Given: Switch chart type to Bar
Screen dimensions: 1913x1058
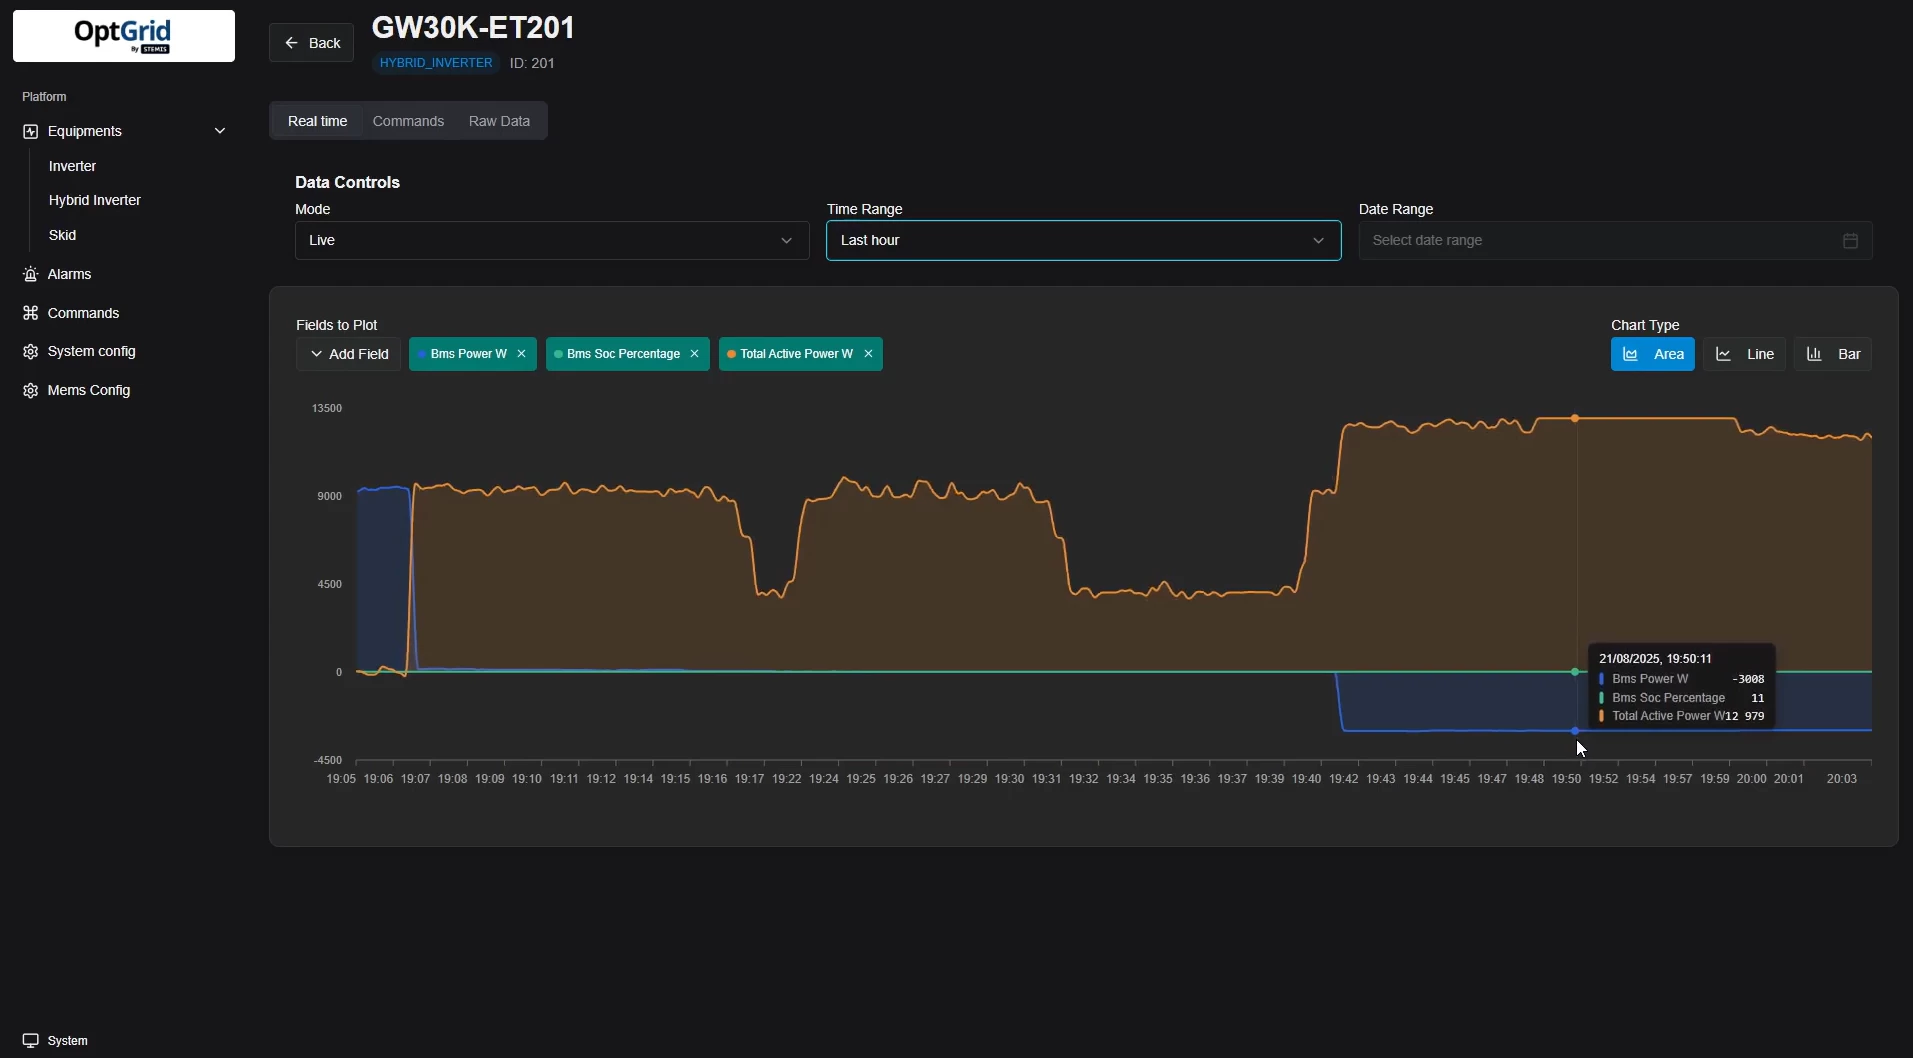Looking at the screenshot, I should click(x=1833, y=354).
